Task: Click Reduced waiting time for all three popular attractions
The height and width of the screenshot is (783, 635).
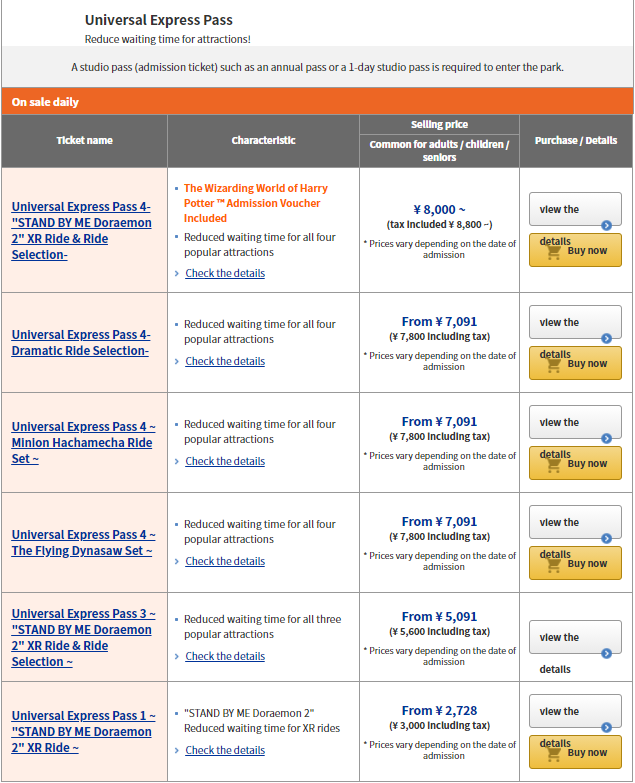Action: pyautogui.click(x=263, y=627)
